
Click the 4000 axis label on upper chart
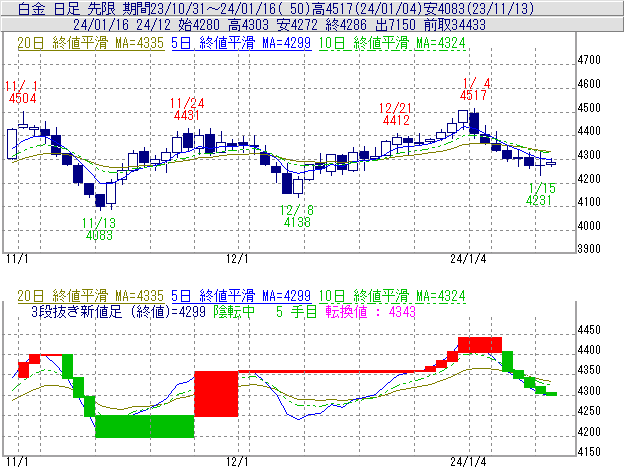[589, 226]
